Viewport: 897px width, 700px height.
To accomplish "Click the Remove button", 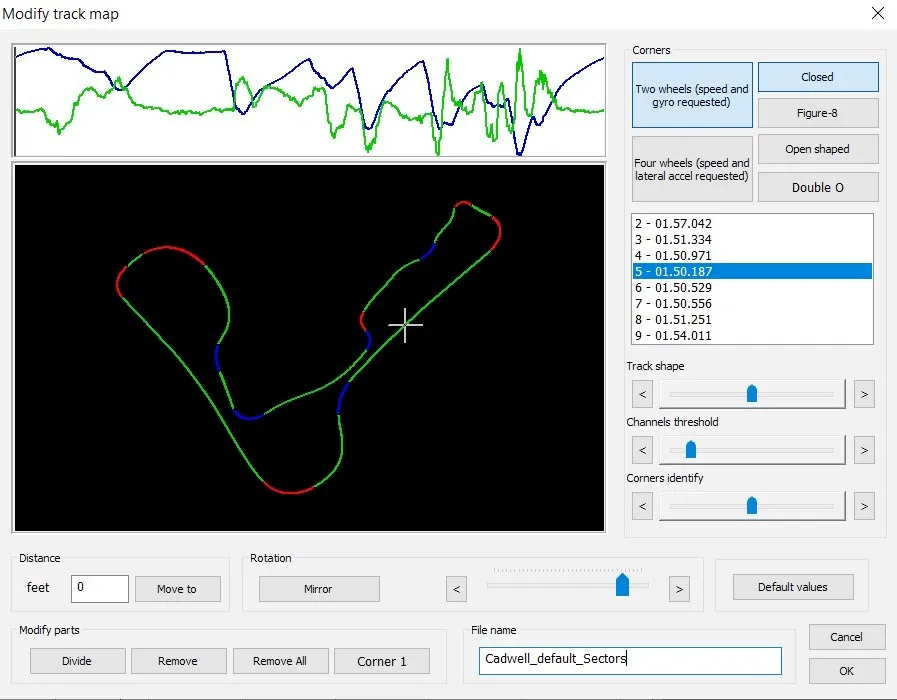I will (178, 661).
